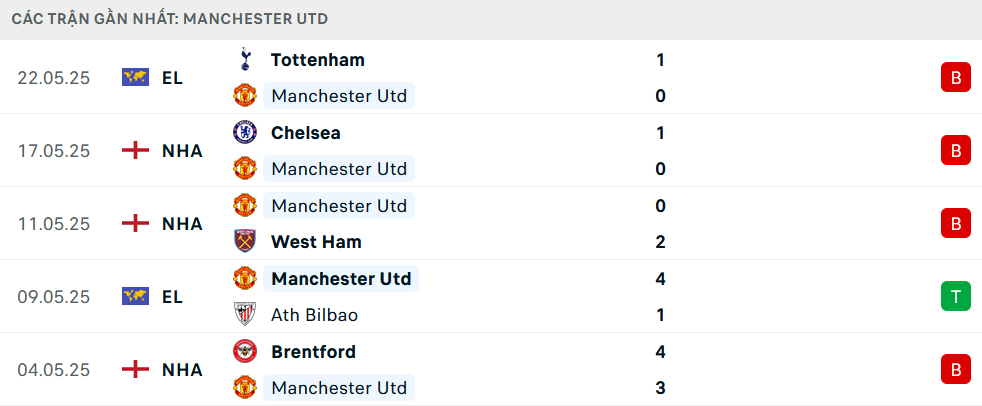This screenshot has width=982, height=406.
Task: Click the 11.05.25 match date
Action: pyautogui.click(x=54, y=224)
